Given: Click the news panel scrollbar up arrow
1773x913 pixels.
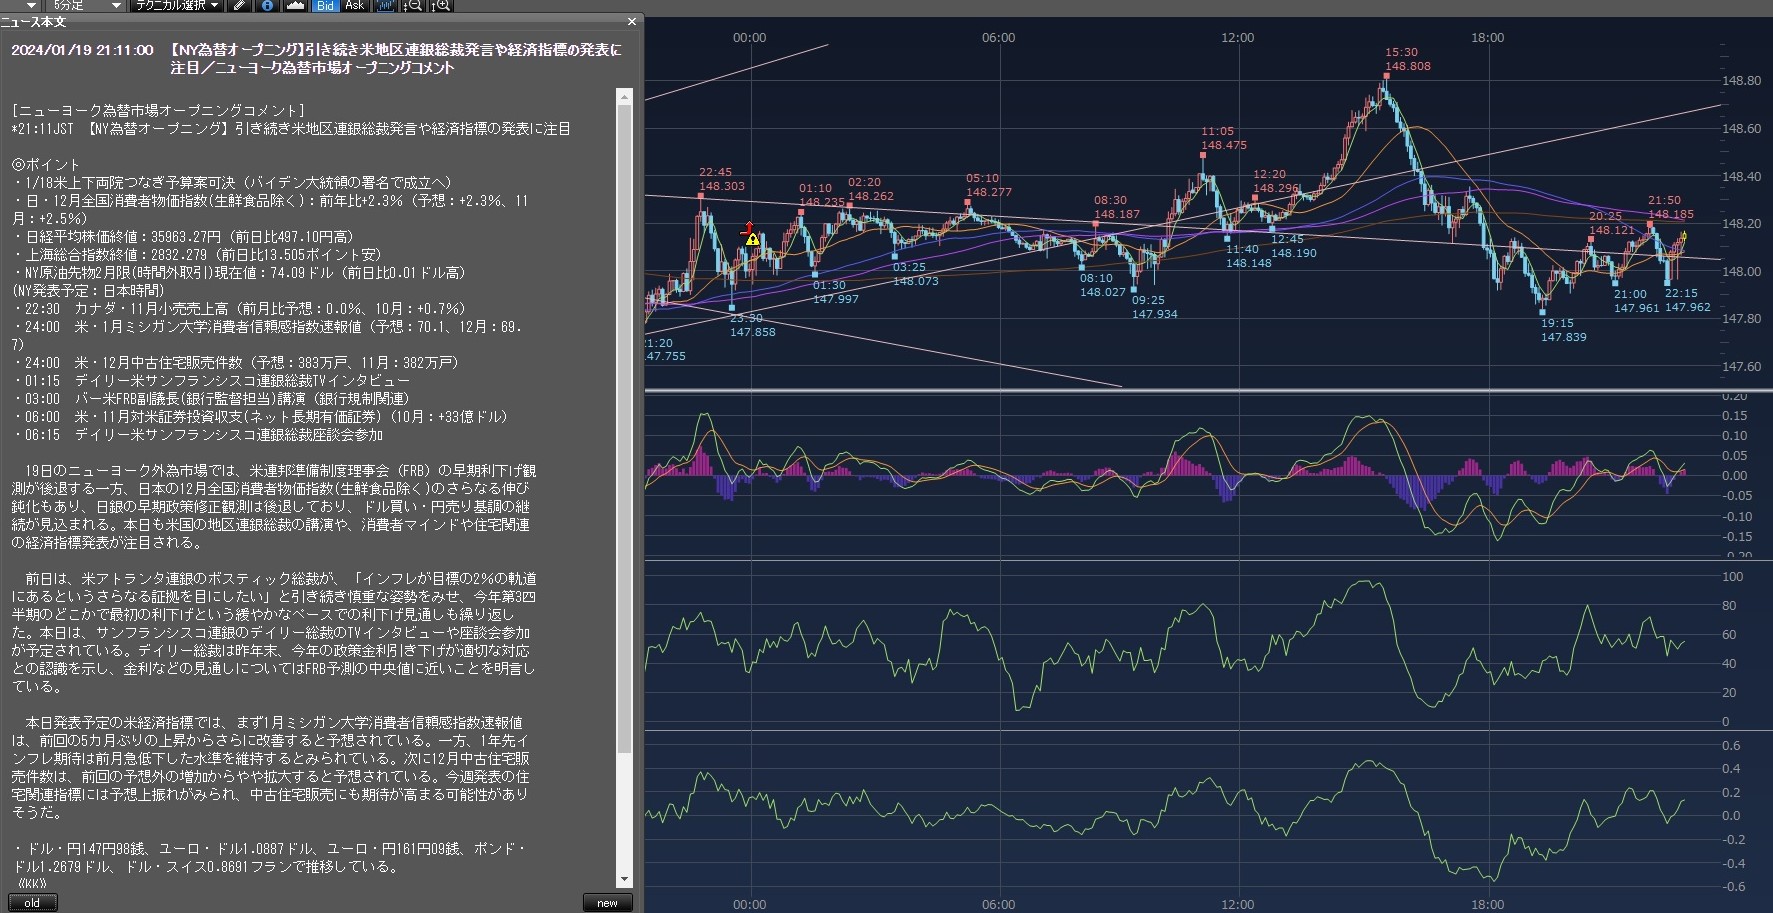Looking at the screenshot, I should [x=625, y=97].
